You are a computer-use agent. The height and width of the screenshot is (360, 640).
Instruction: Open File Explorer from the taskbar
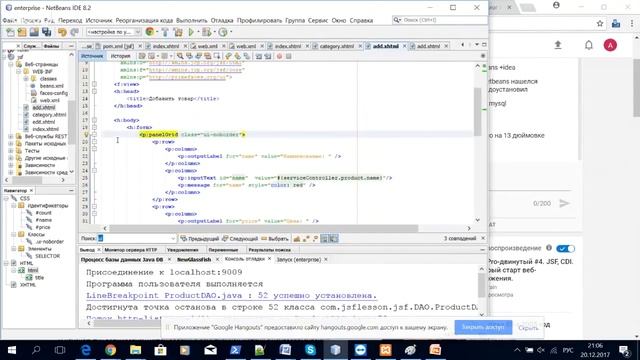(136, 350)
